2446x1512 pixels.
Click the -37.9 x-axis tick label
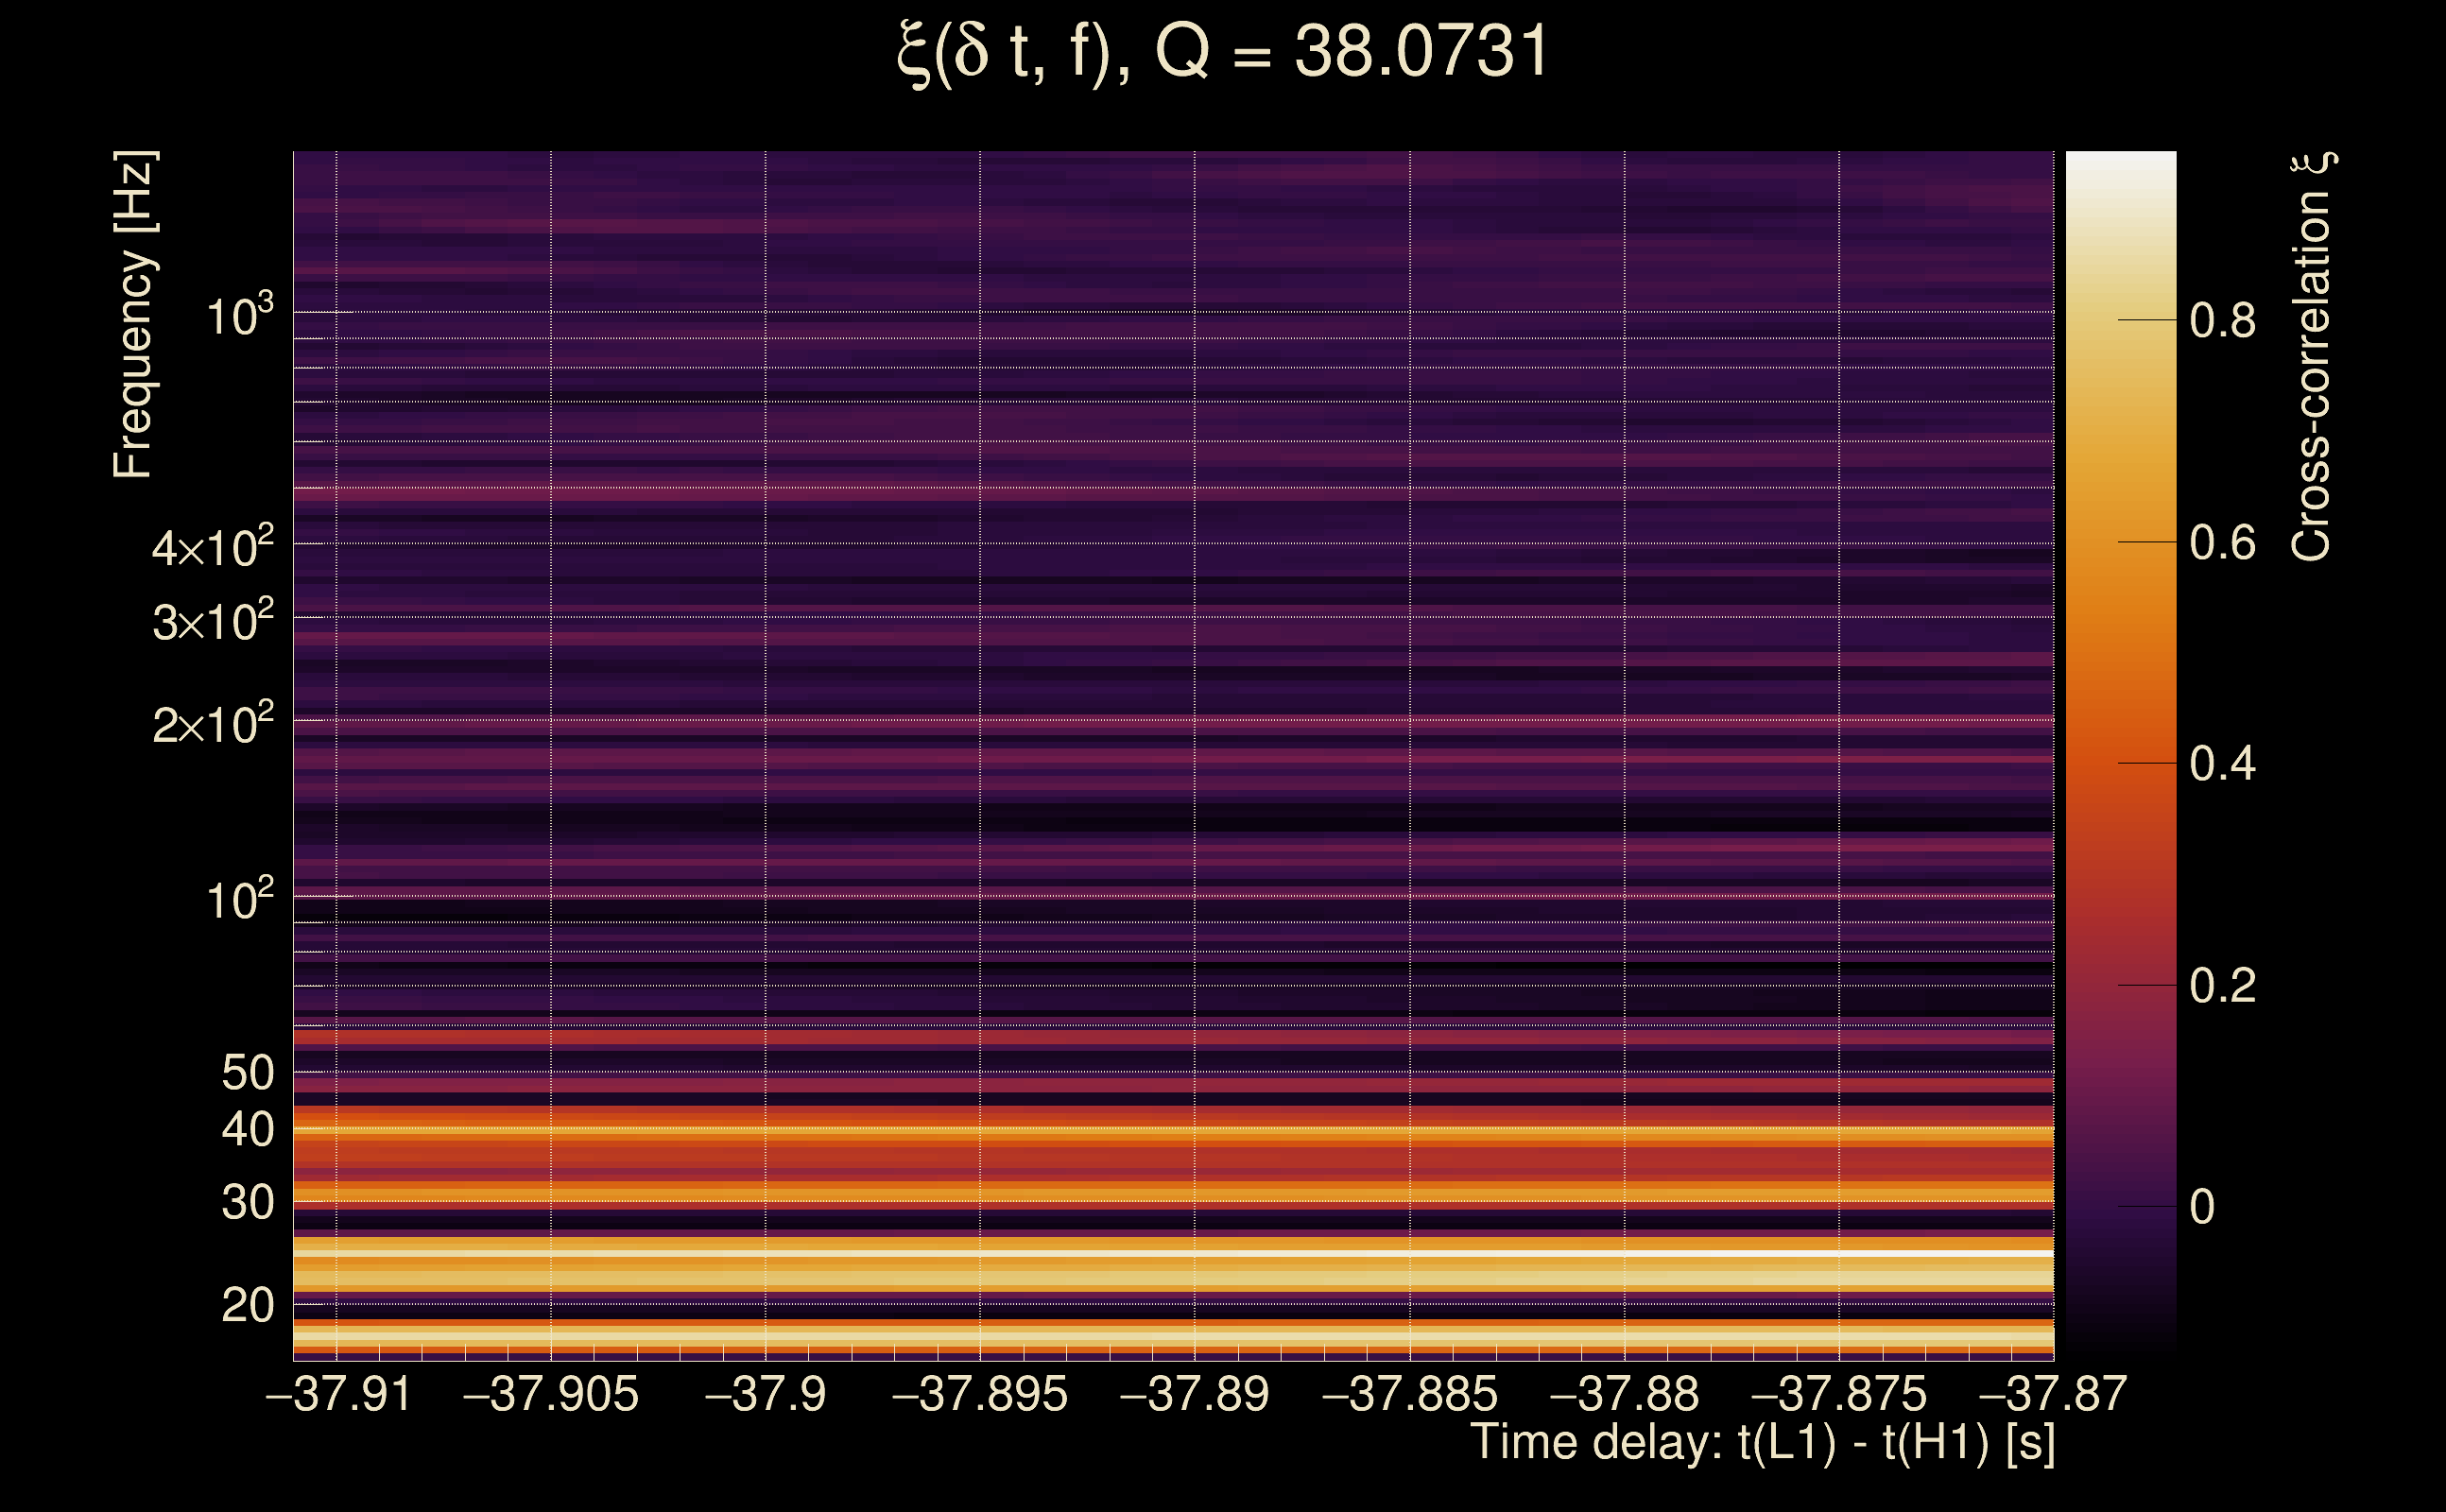click(766, 1394)
